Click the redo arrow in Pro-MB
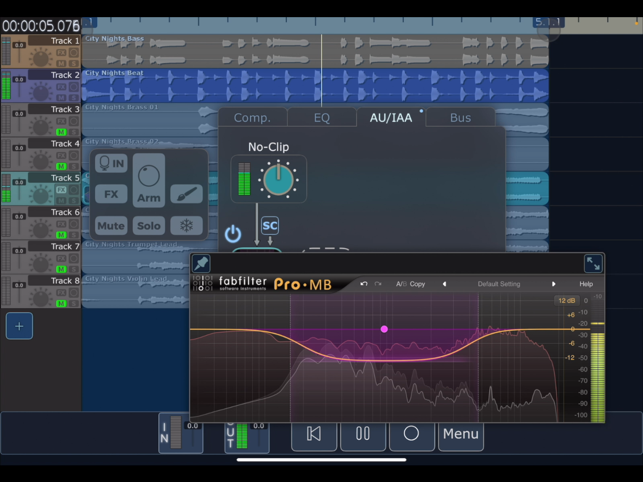 378,284
